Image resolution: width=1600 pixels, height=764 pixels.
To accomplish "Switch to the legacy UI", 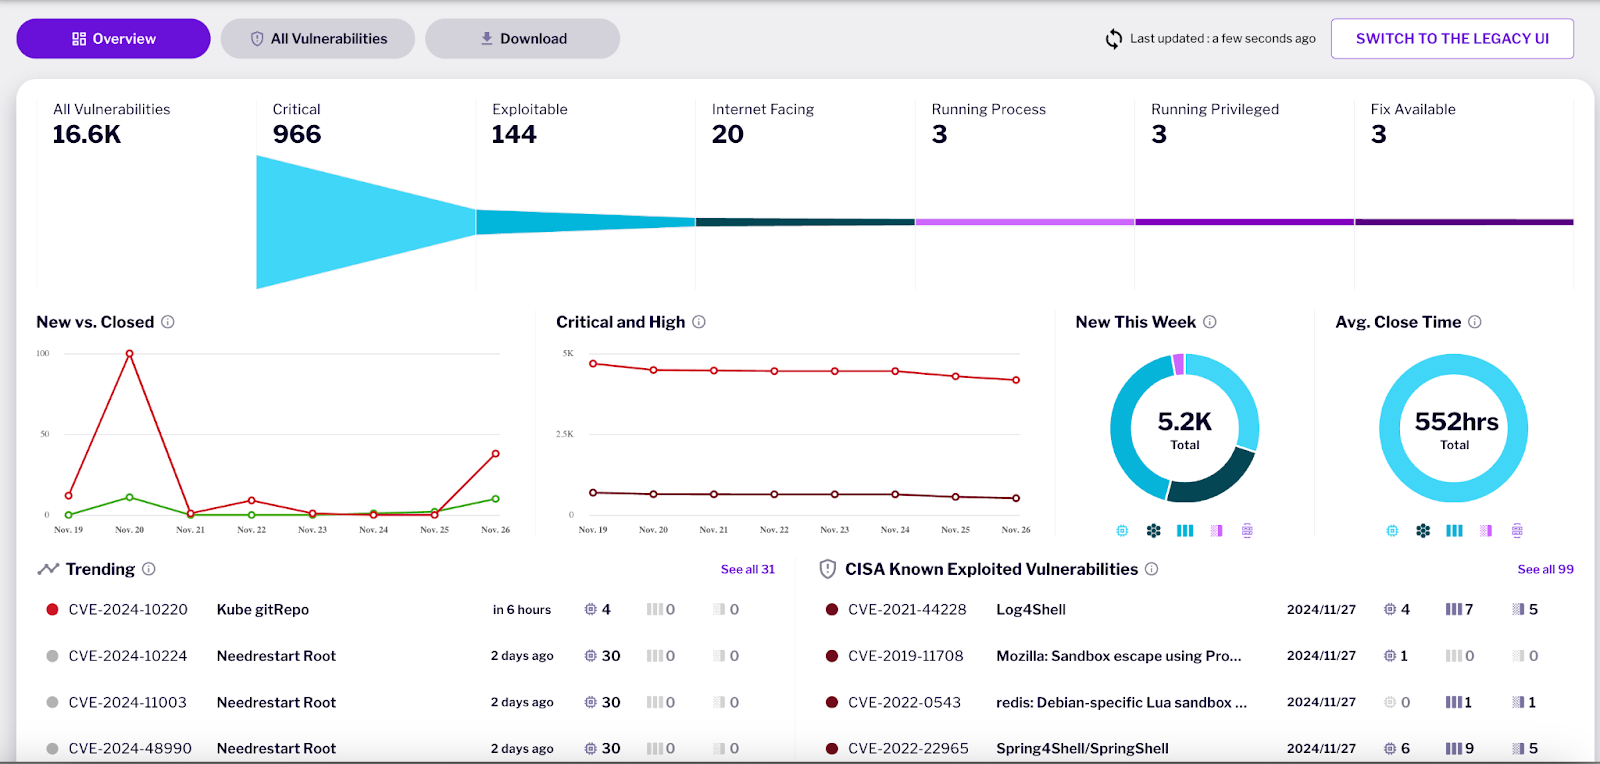I will click(1452, 39).
